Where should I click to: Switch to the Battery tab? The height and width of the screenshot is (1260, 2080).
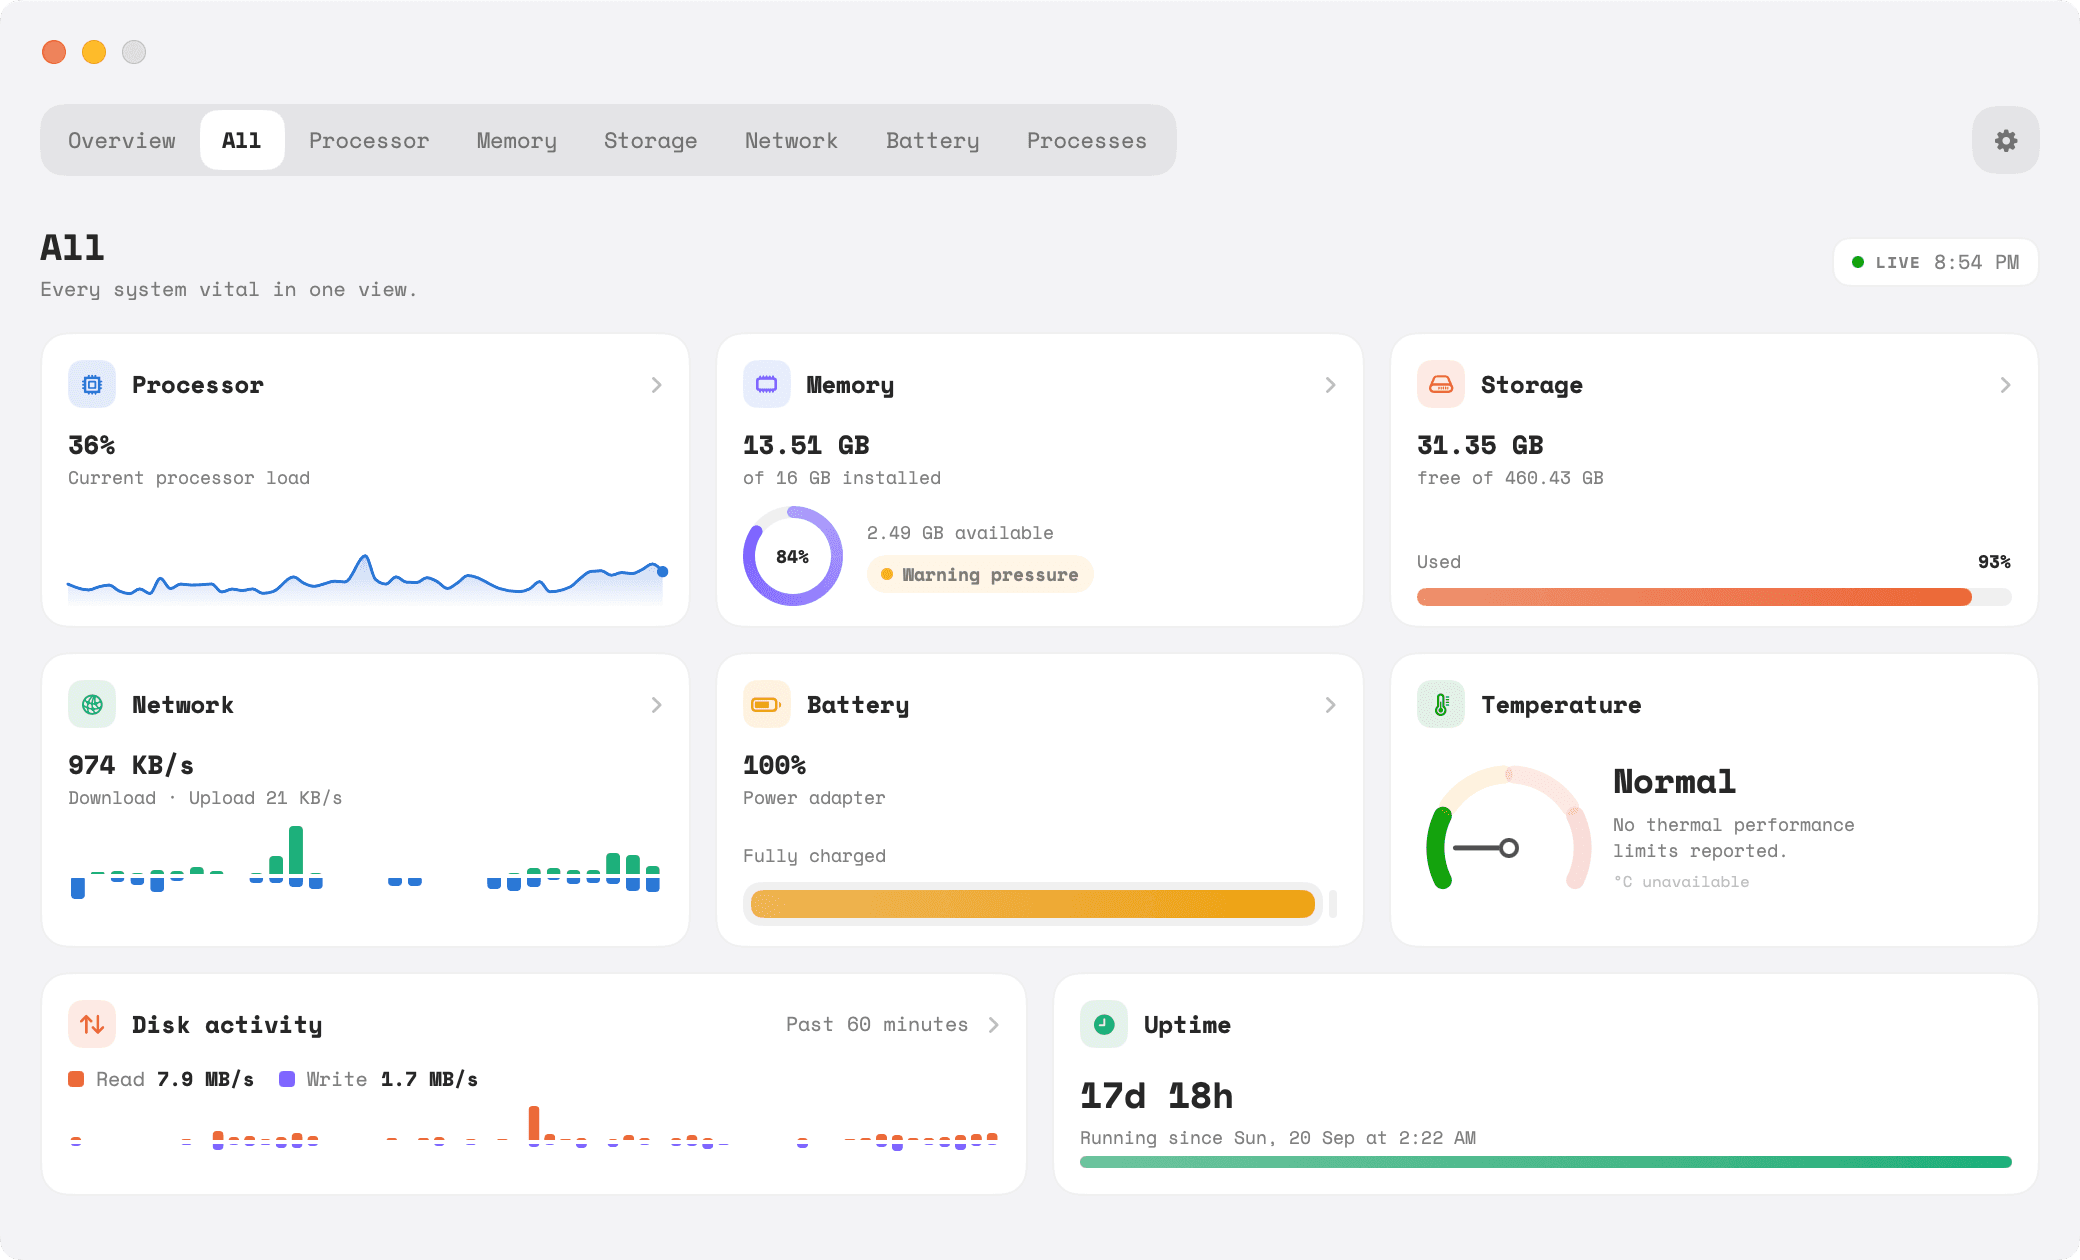coord(933,141)
